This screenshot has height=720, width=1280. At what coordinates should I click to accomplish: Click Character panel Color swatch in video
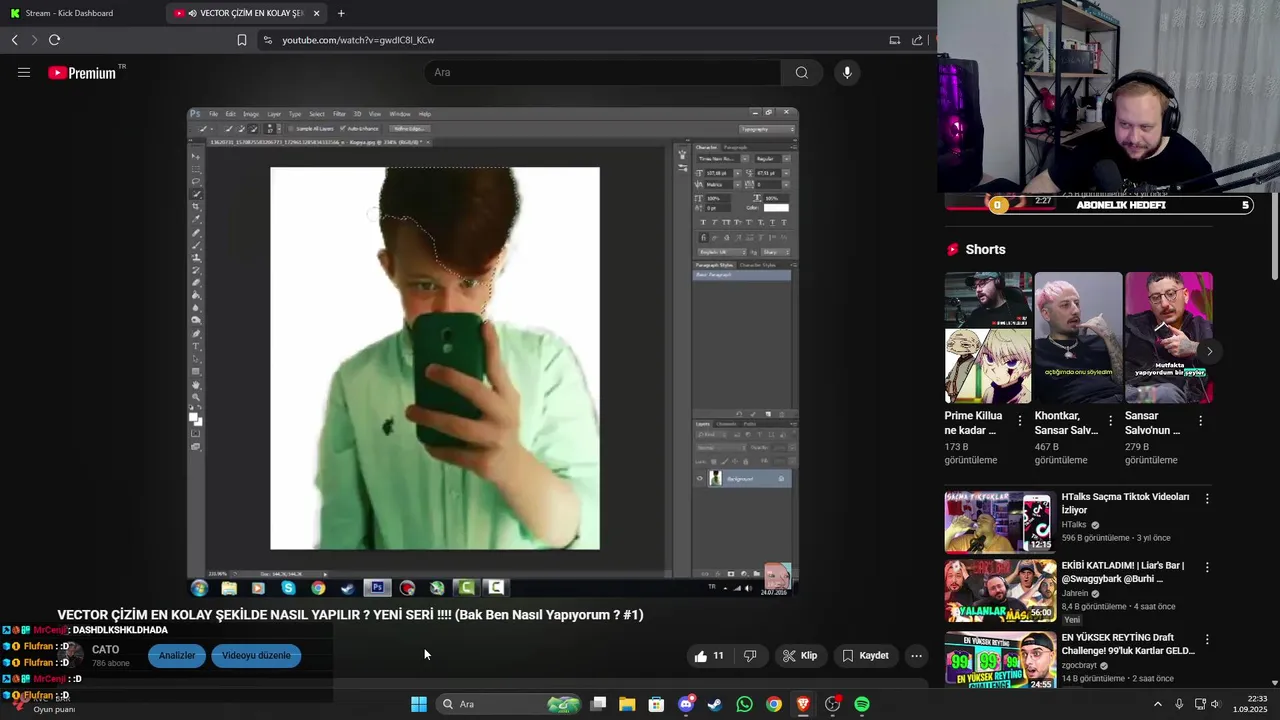[777, 208]
